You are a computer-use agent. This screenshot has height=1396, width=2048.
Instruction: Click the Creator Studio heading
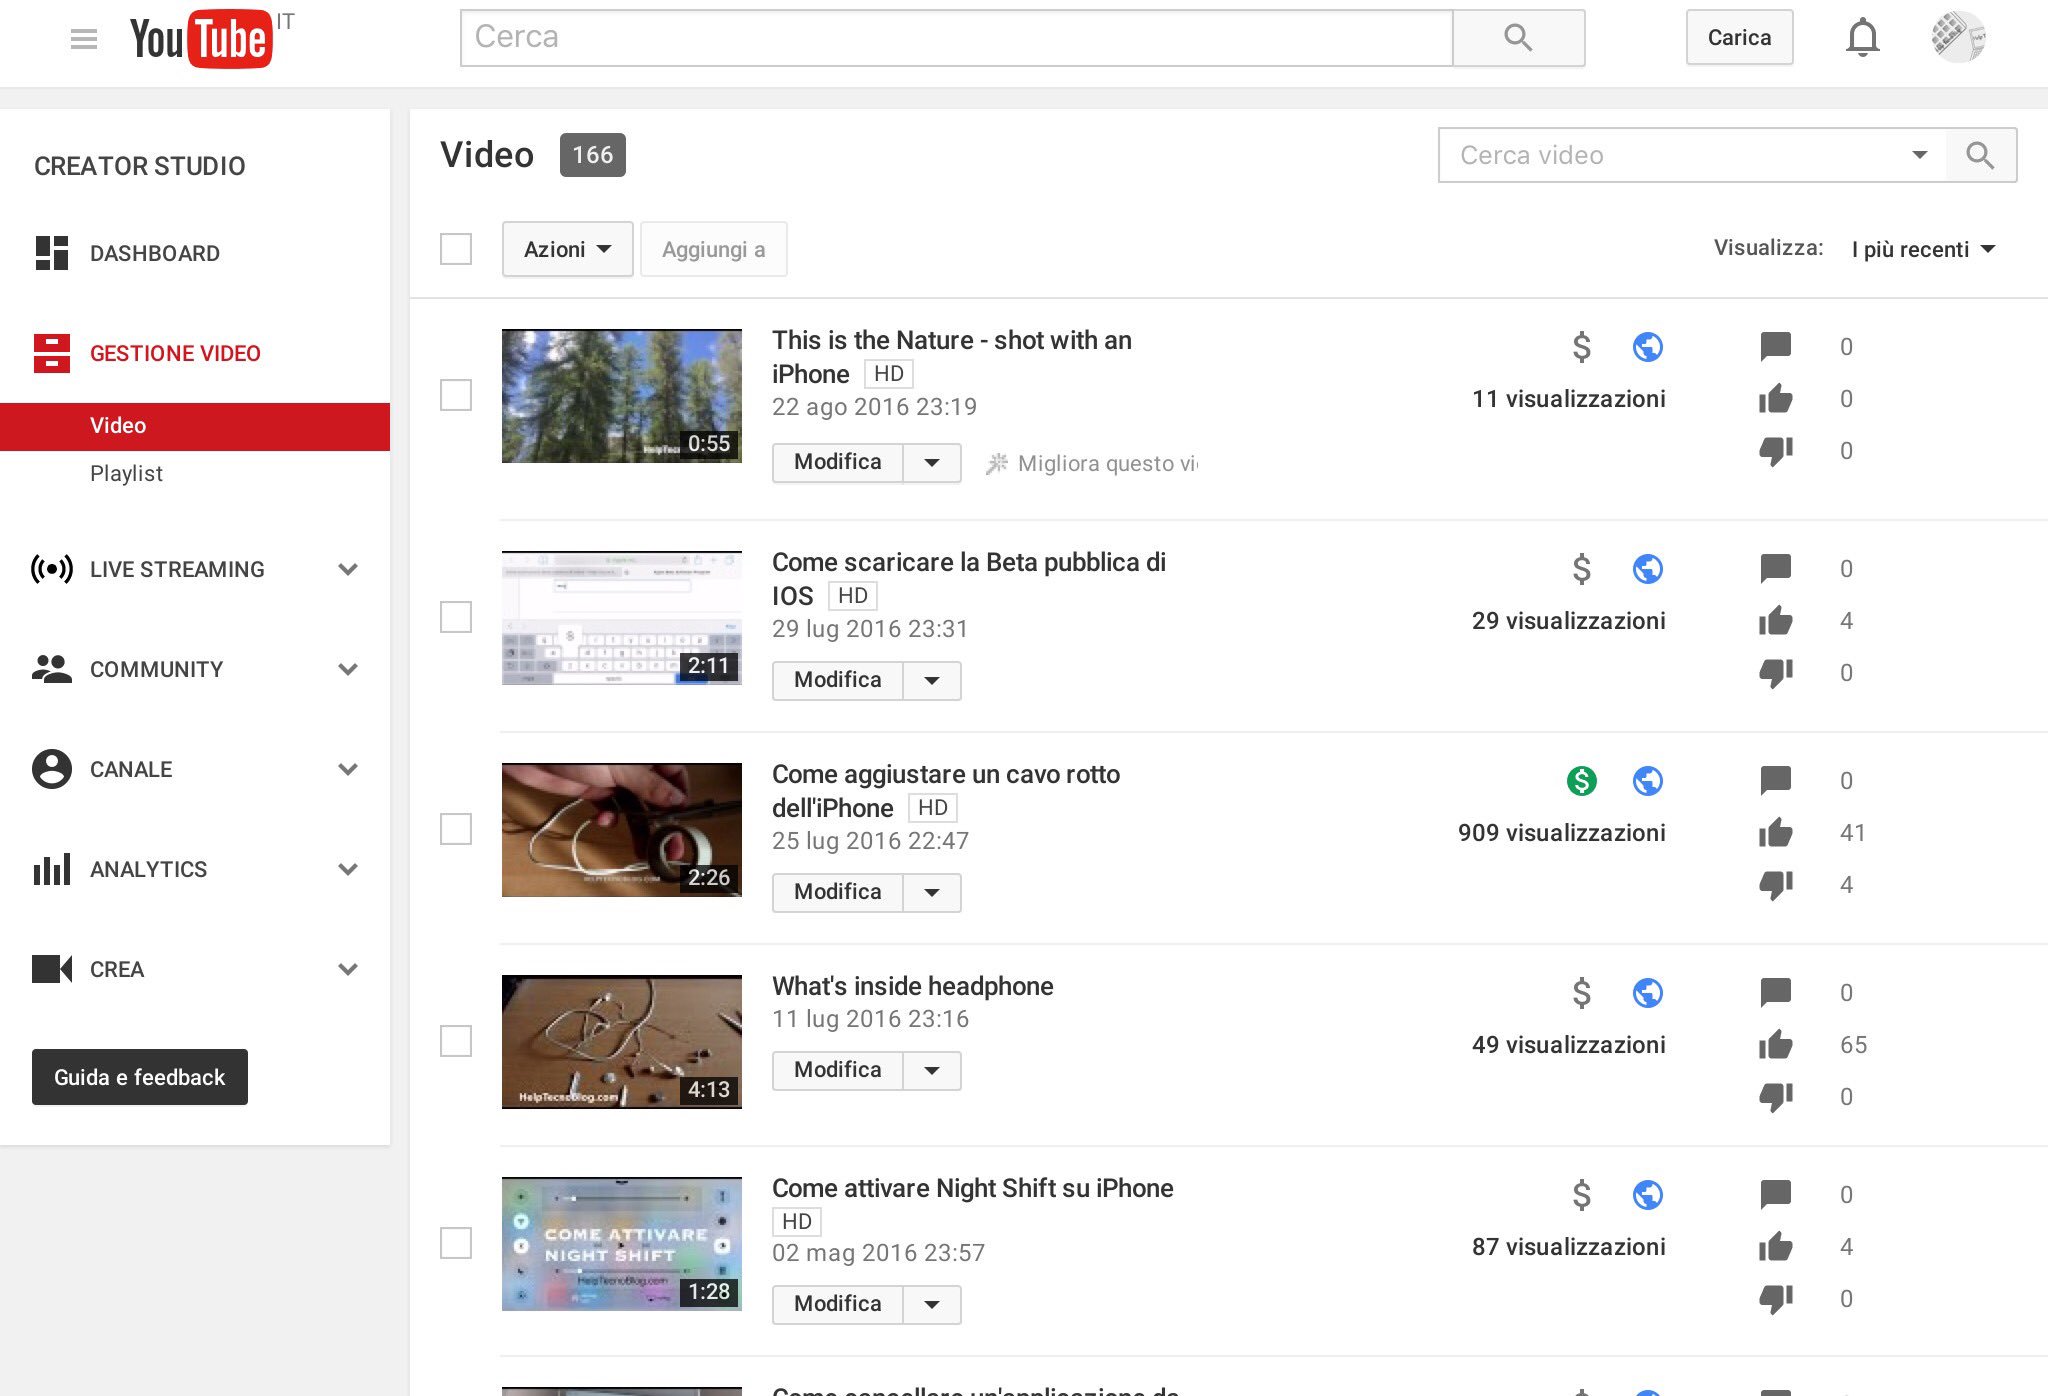tap(140, 166)
